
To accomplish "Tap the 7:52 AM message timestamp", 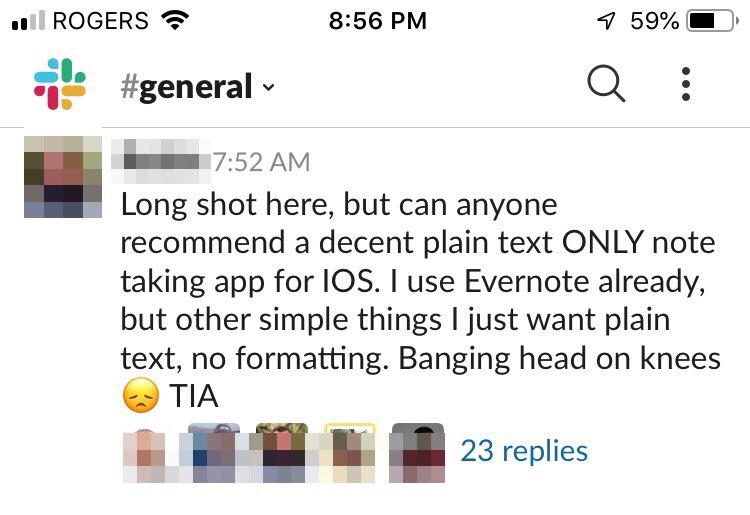I will click(261, 161).
